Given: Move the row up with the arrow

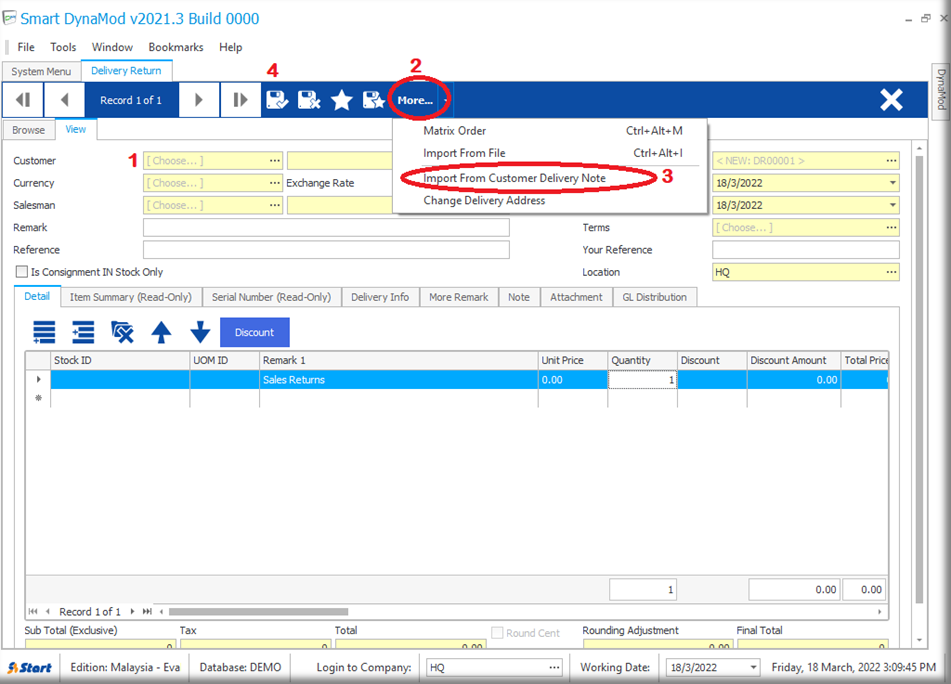Looking at the screenshot, I should 161,333.
